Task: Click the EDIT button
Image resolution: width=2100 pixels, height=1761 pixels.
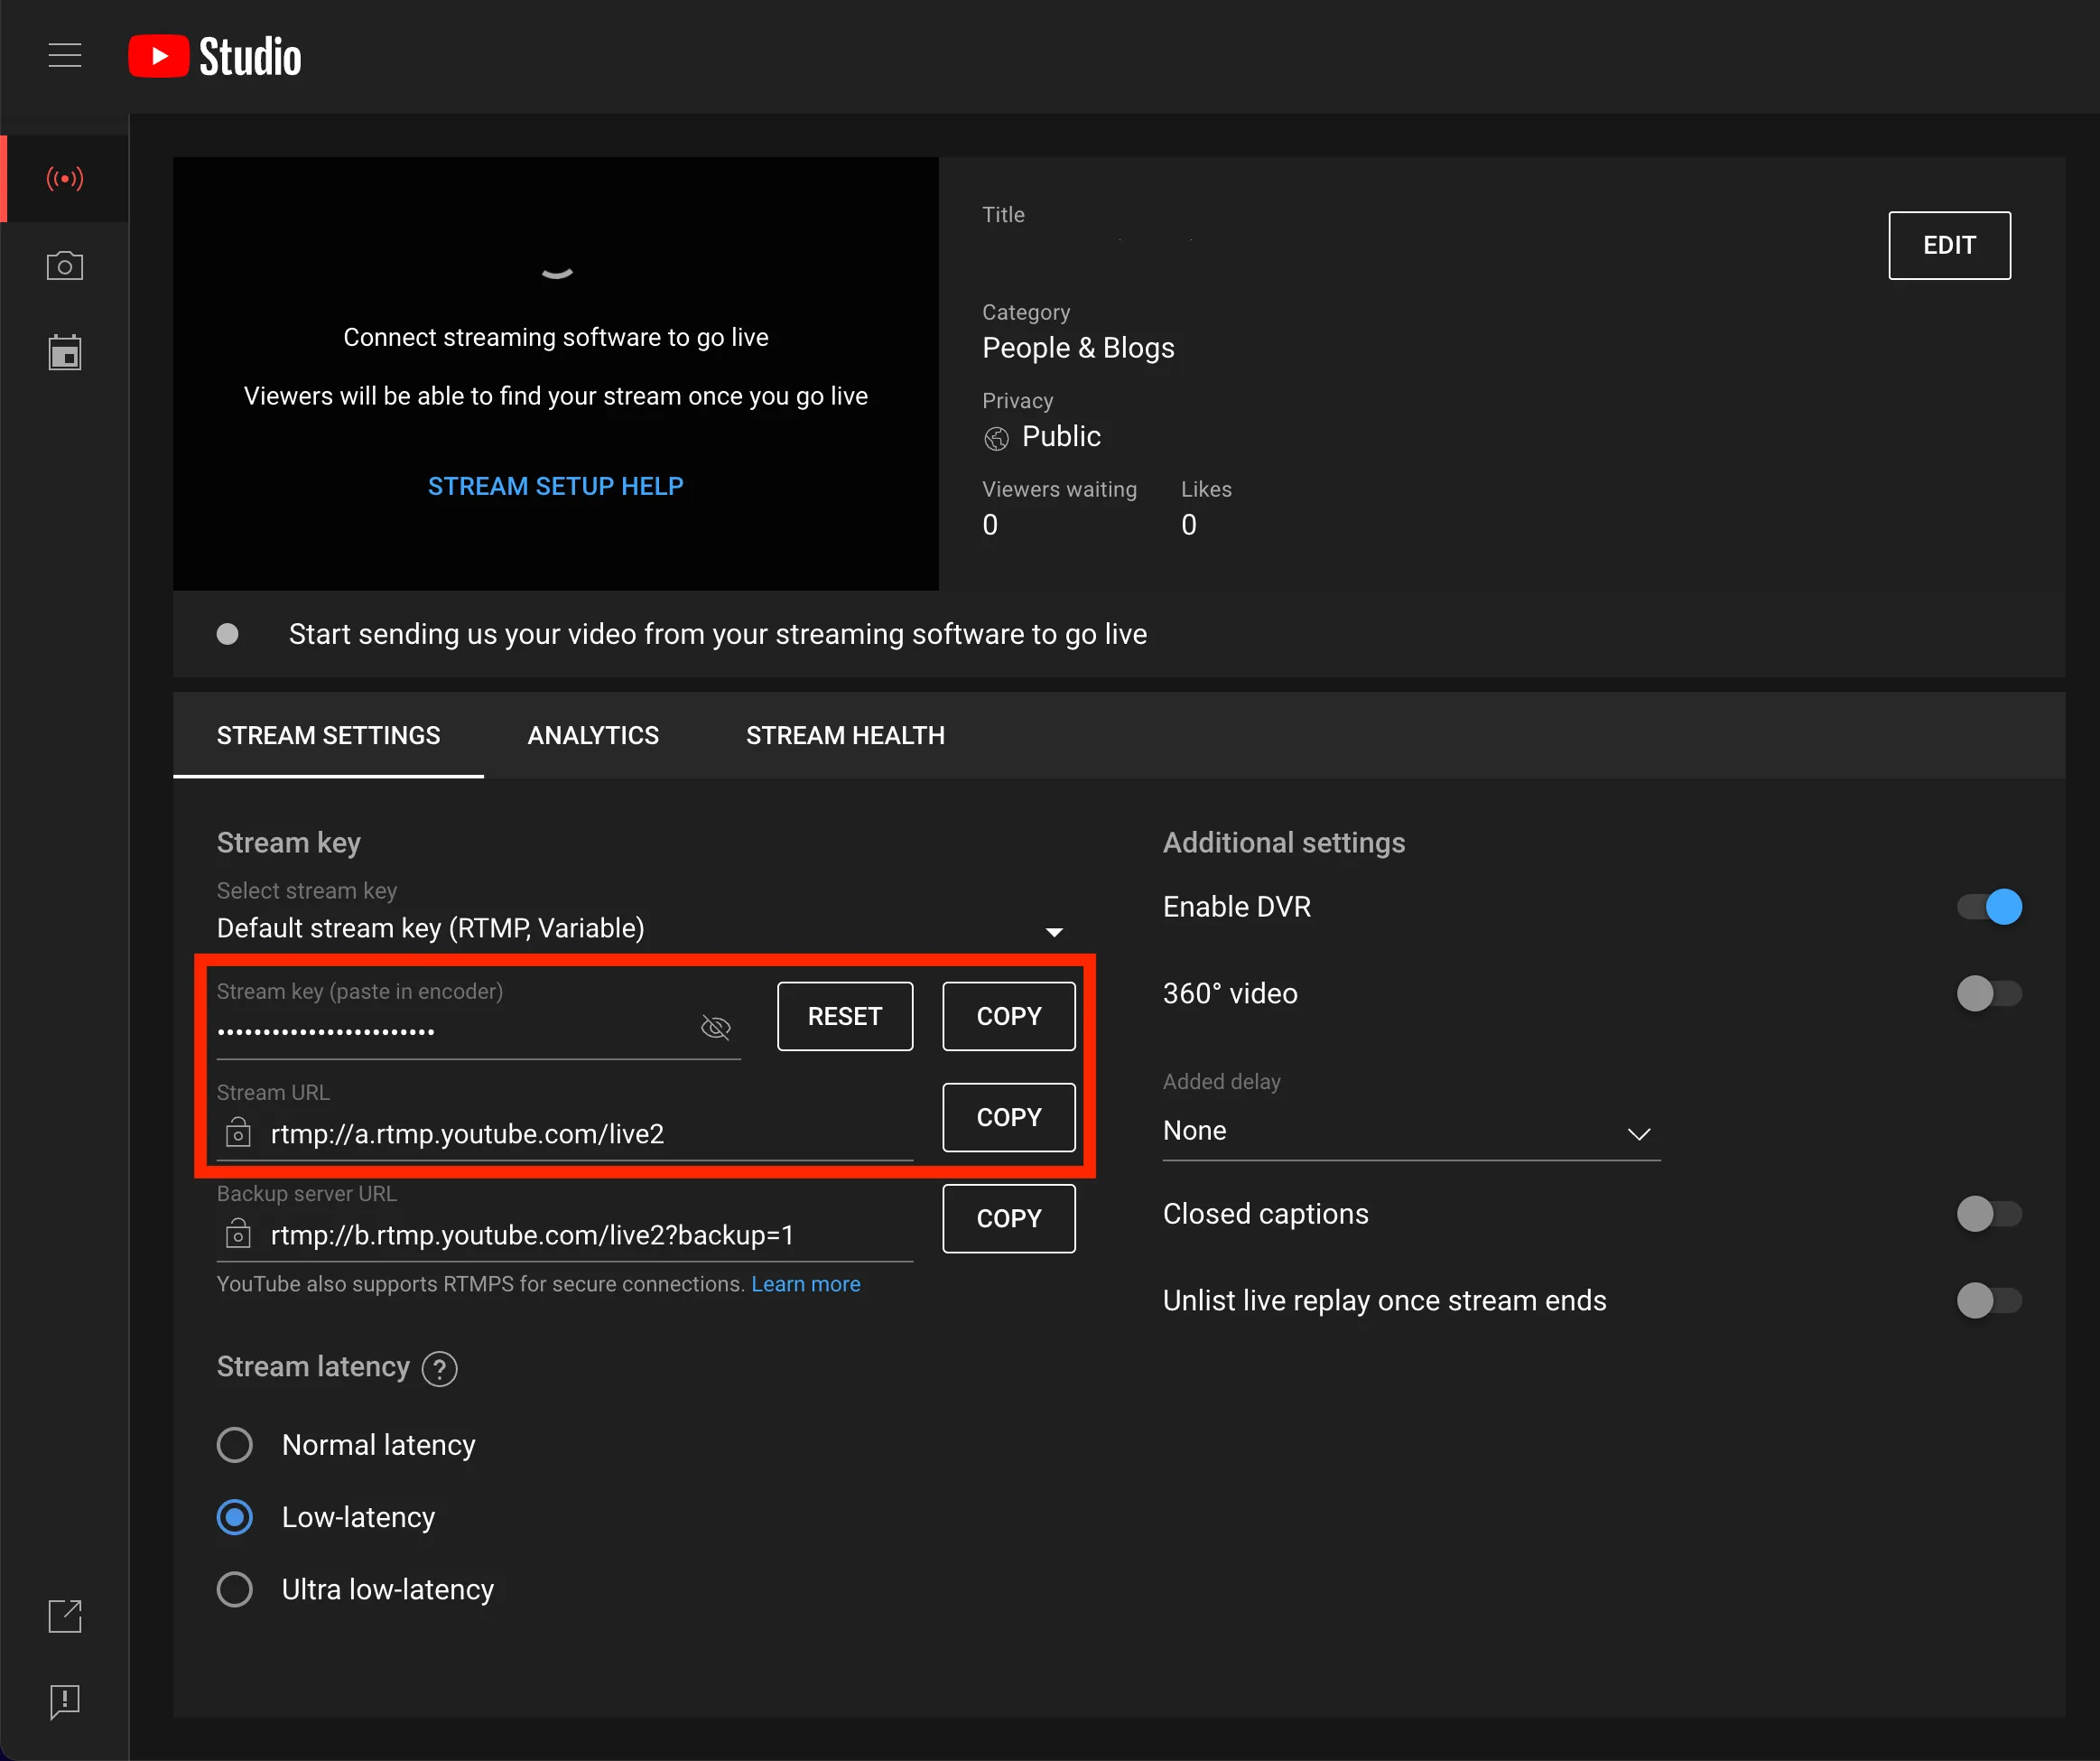Action: coord(1949,245)
